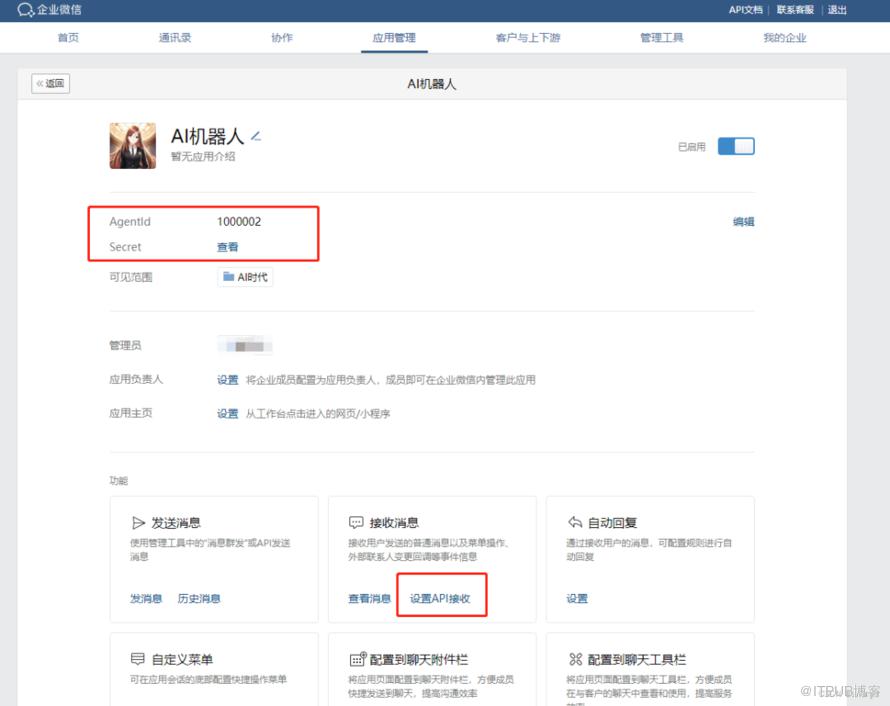Image resolution: width=890 pixels, height=706 pixels.
Task: Click the 编辑 link for visible range
Action: click(743, 222)
